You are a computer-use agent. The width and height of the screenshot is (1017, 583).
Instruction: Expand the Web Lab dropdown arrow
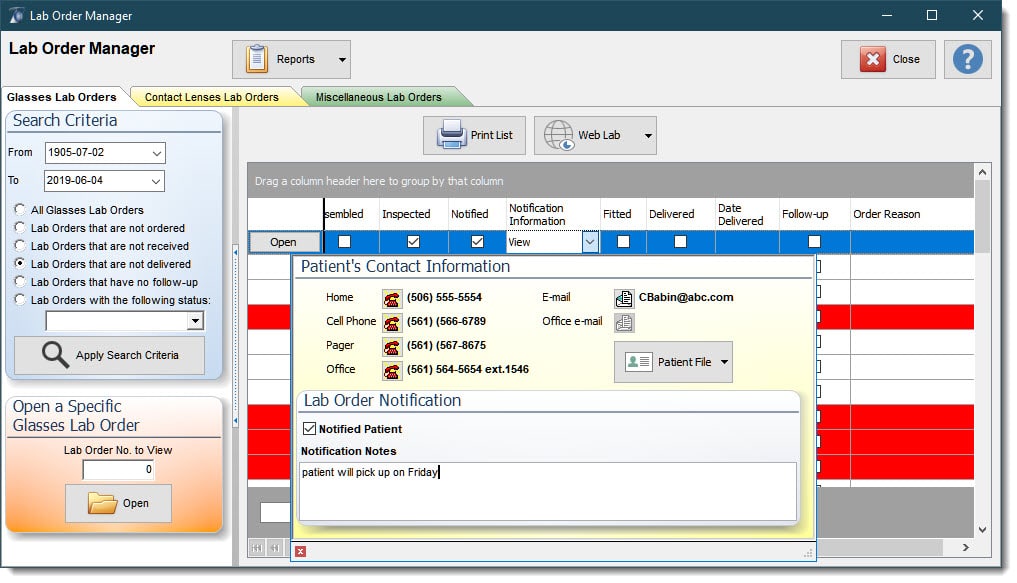coord(648,136)
